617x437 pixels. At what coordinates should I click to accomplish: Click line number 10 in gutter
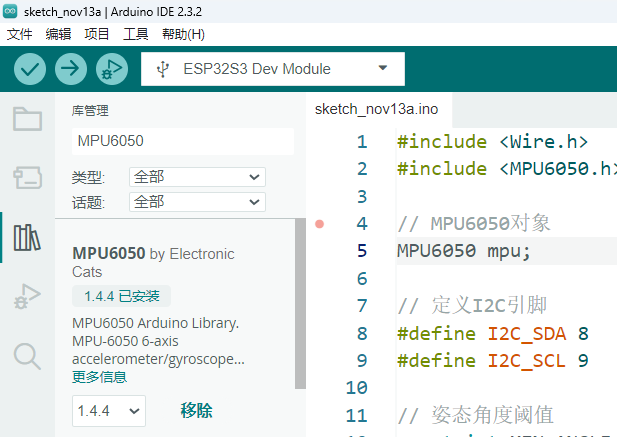click(357, 388)
